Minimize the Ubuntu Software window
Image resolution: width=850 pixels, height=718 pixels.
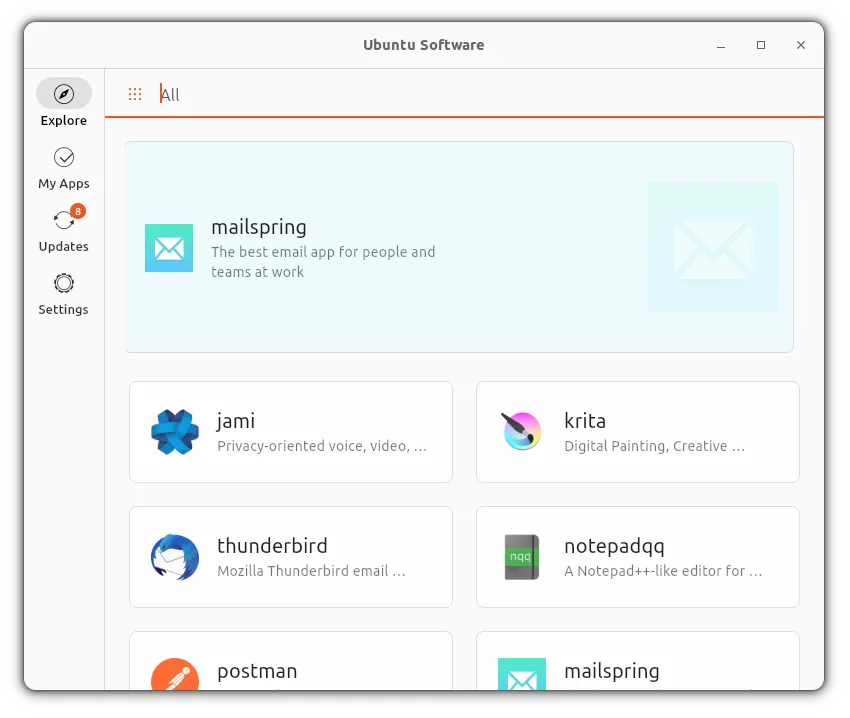[x=719, y=46]
